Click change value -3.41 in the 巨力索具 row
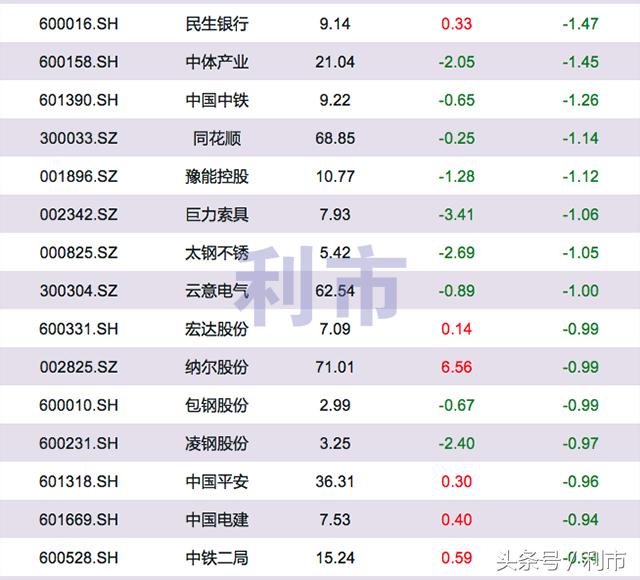The image size is (640, 580). tap(457, 214)
